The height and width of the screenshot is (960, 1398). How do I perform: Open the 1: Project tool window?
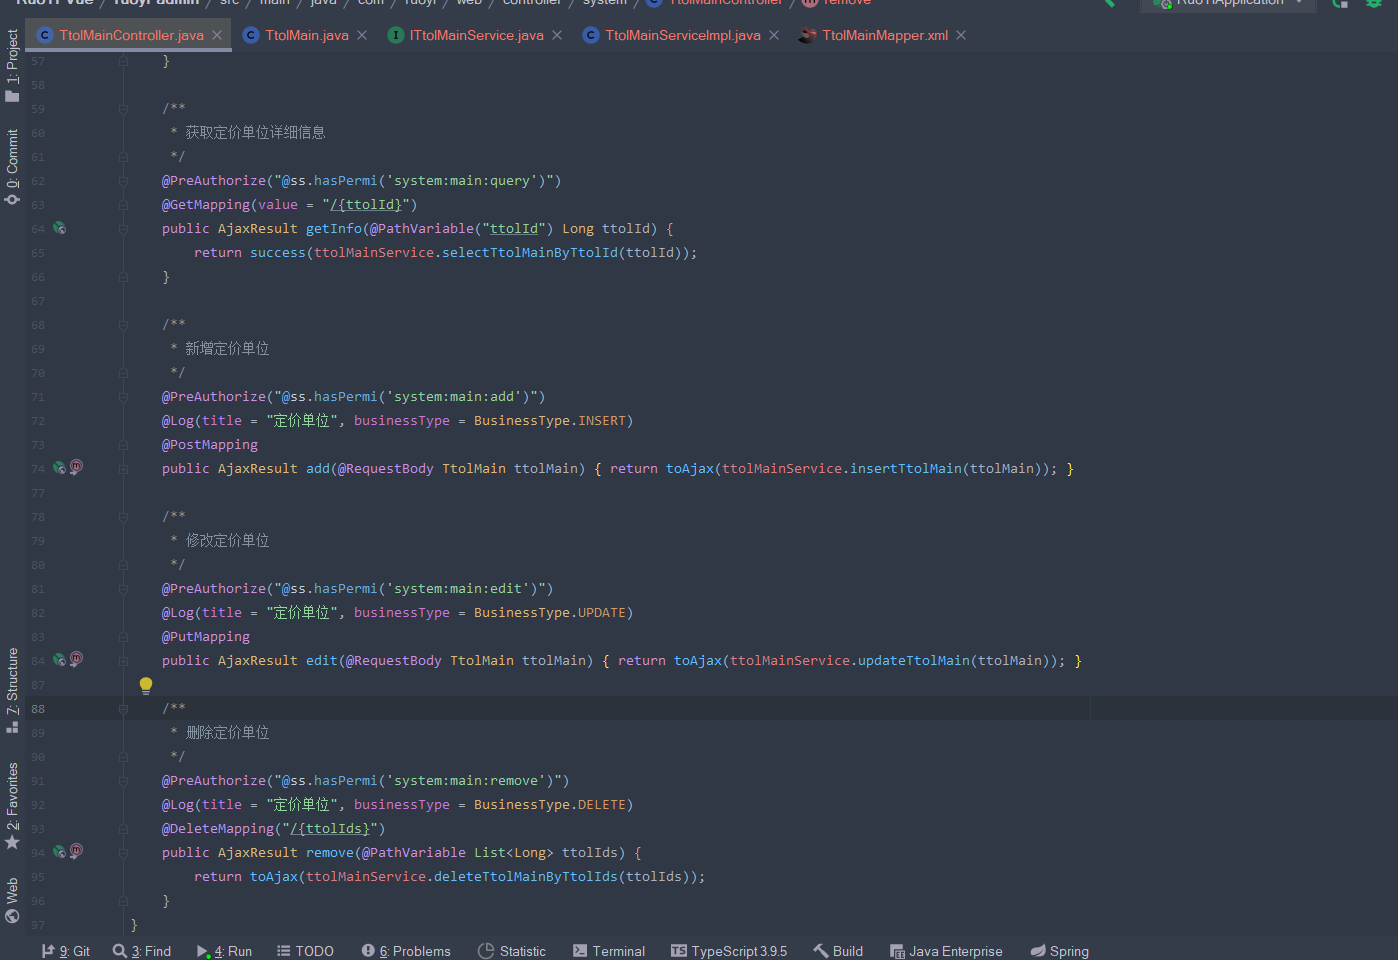[12, 65]
